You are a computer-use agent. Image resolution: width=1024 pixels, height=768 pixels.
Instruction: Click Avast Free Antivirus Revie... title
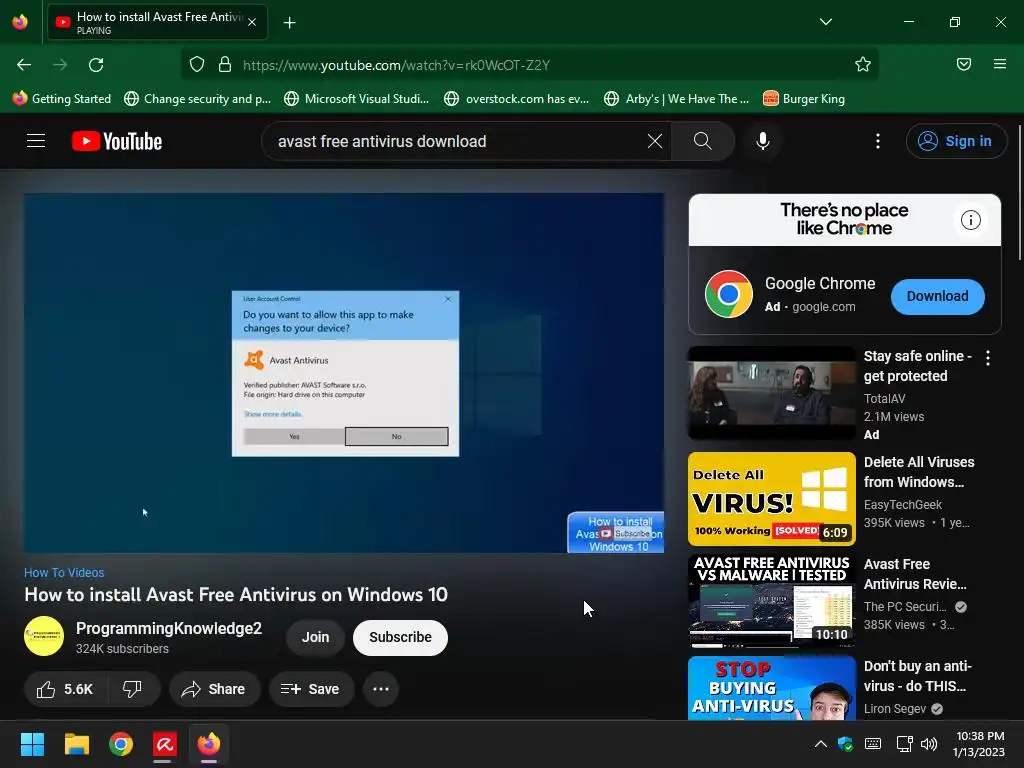[x=915, y=574]
